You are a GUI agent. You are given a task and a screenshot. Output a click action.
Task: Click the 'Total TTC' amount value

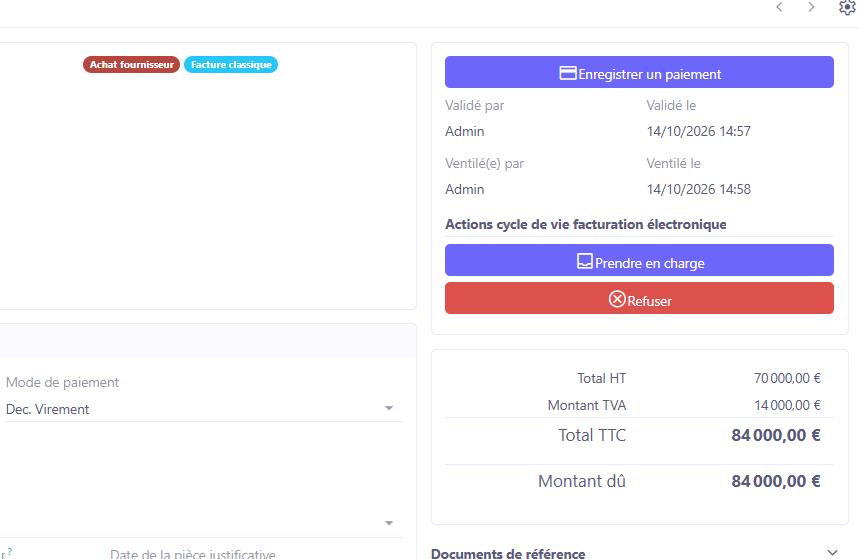(776, 435)
